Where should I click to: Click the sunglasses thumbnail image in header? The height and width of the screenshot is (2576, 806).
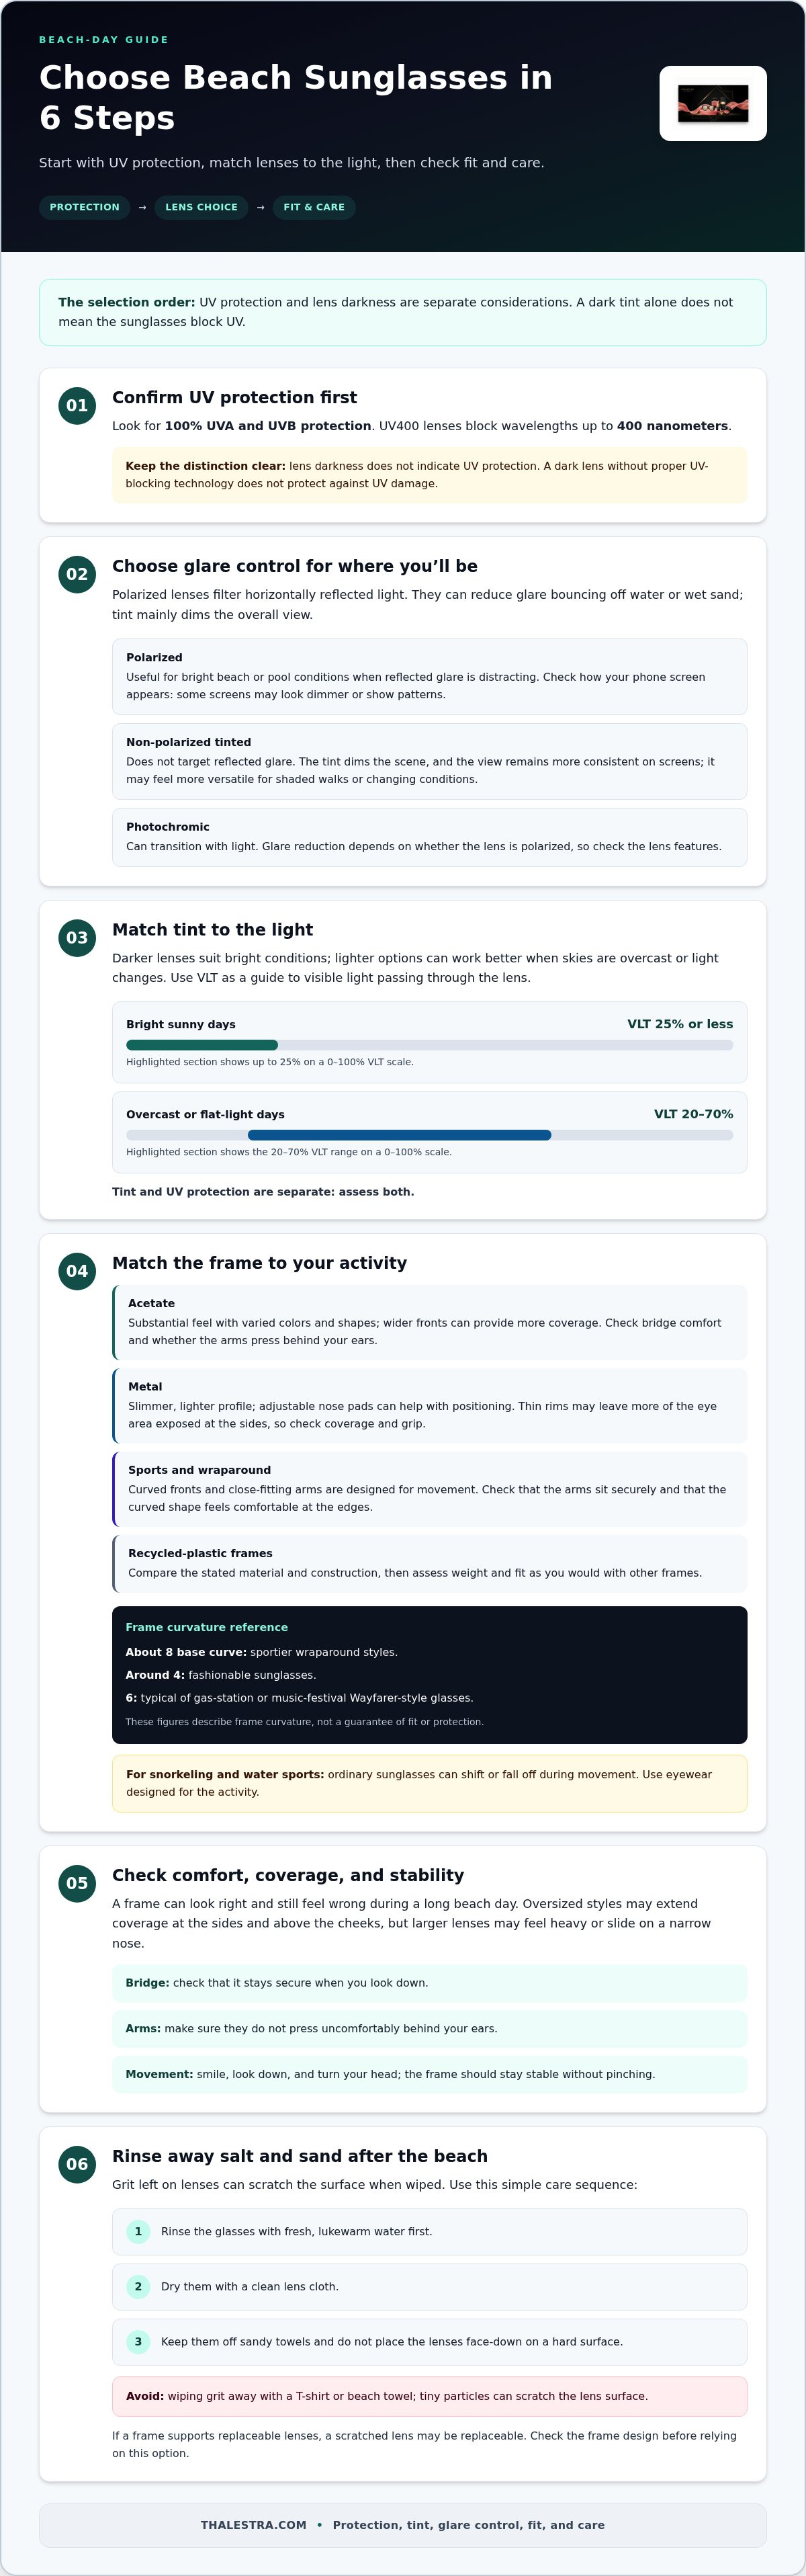713,104
